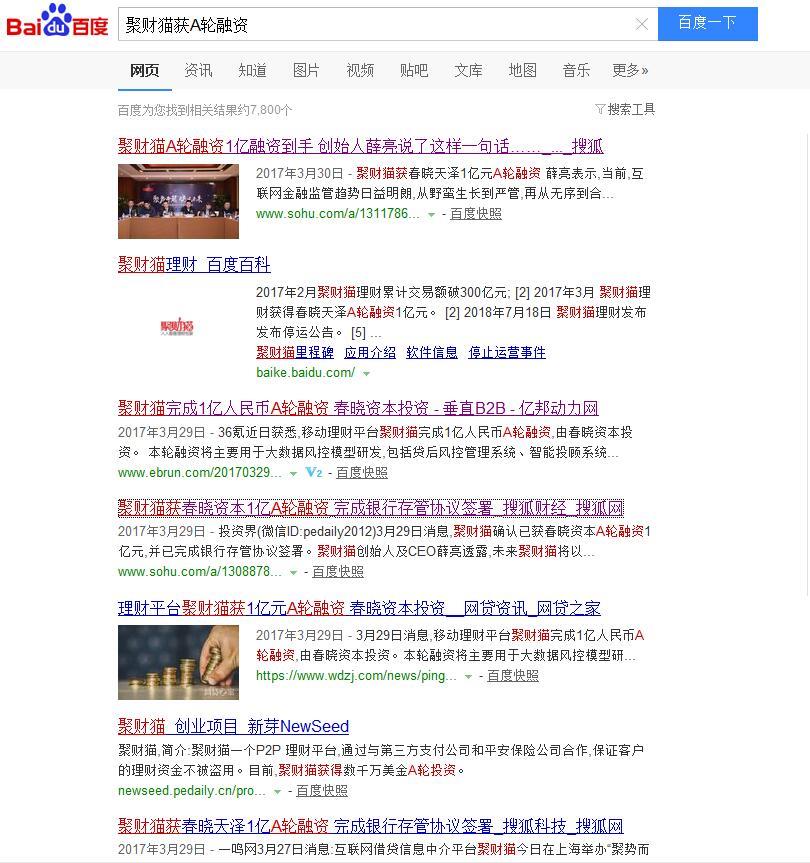Open result 聚财猫A轮融资1亿融资到手 from 搜狐
810x863 pixels.
[x=360, y=146]
